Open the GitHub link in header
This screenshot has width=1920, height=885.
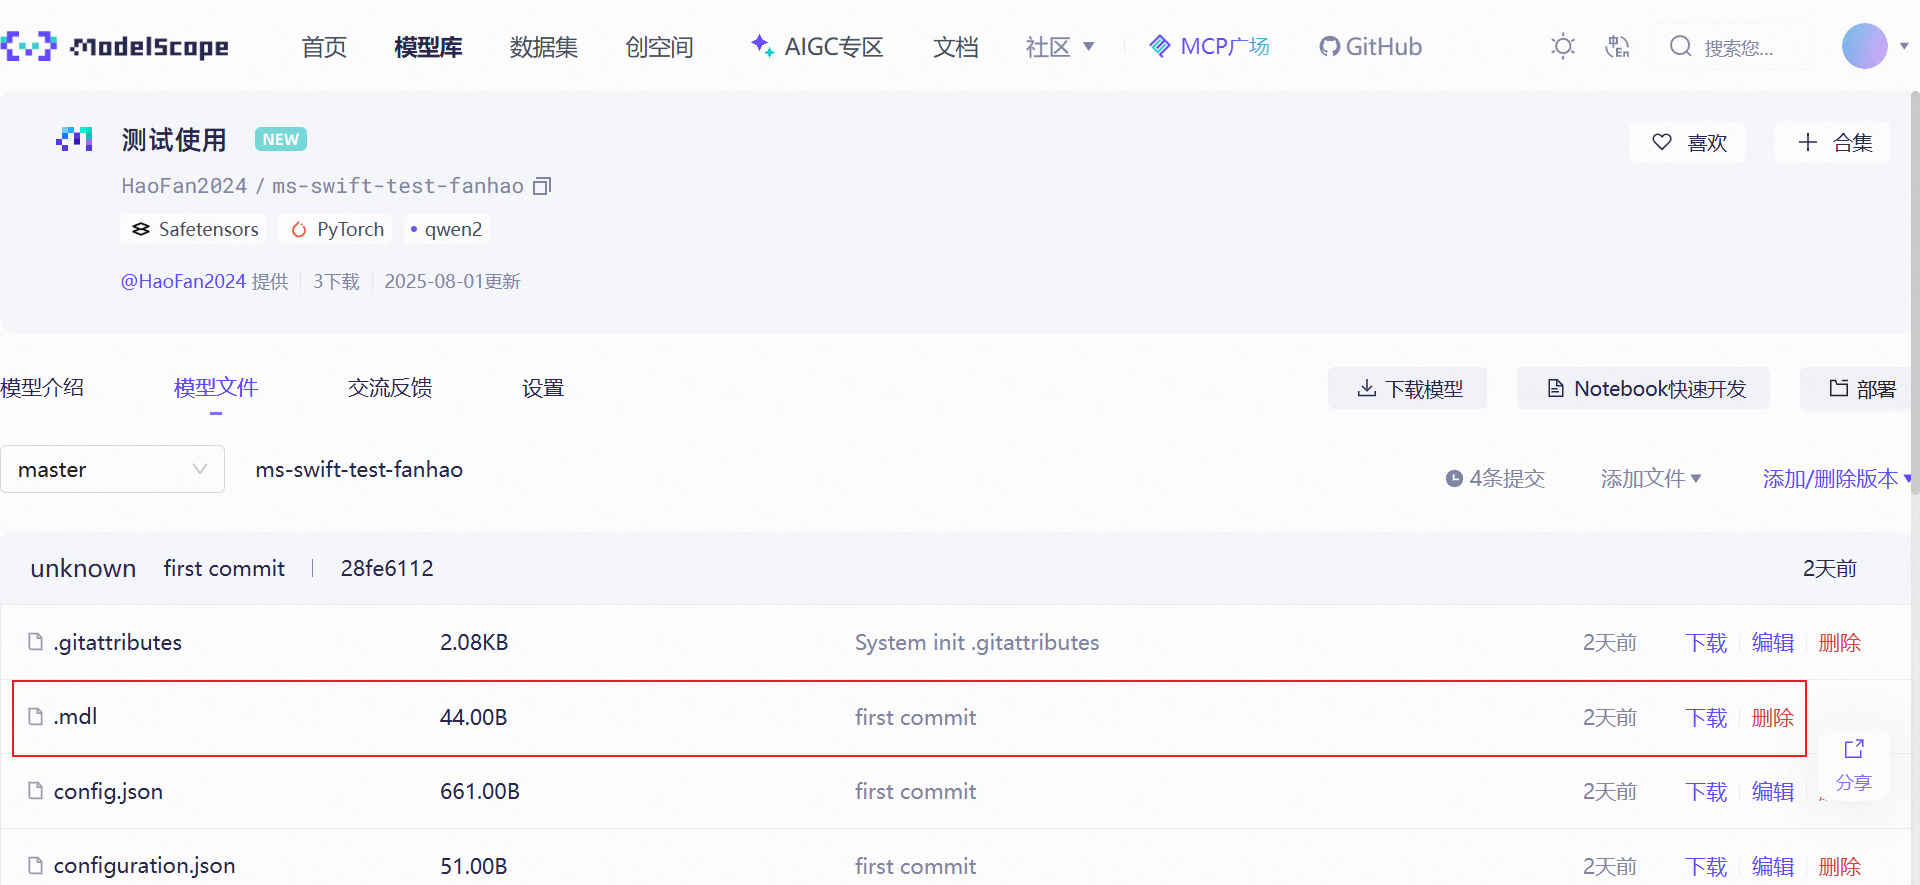click(1370, 47)
